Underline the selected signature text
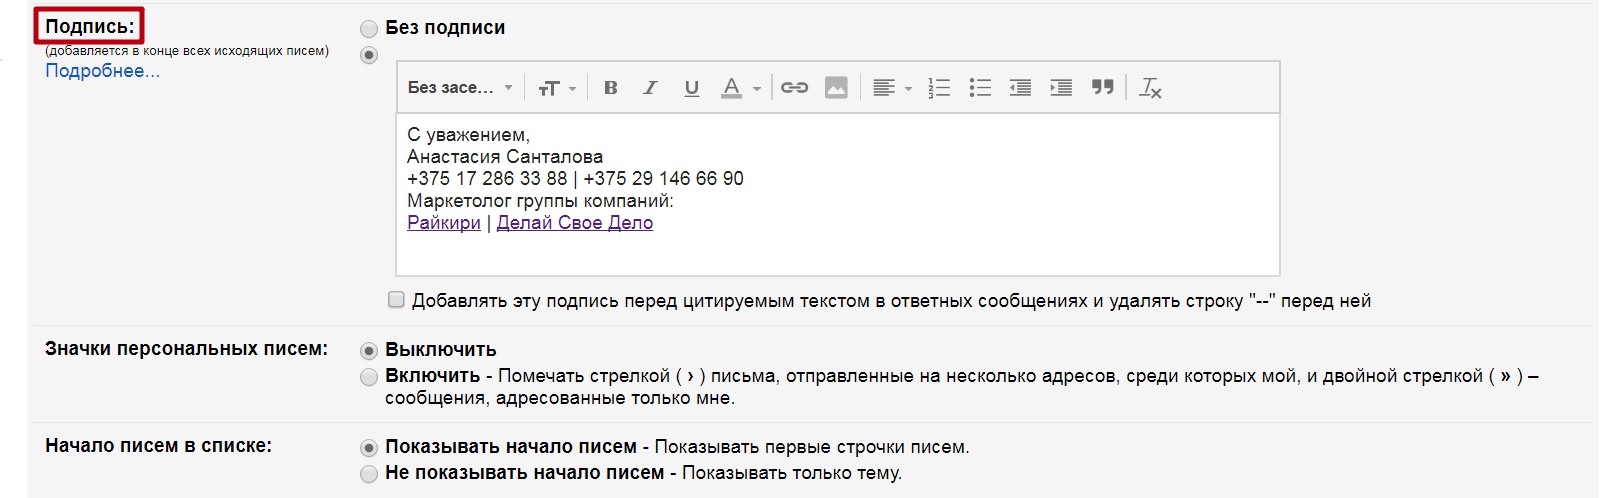This screenshot has height=498, width=1614. [x=691, y=88]
